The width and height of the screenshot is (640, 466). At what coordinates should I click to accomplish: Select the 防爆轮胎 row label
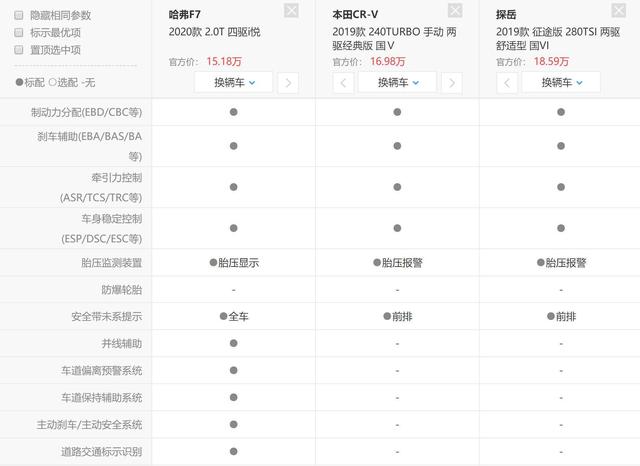122,290
